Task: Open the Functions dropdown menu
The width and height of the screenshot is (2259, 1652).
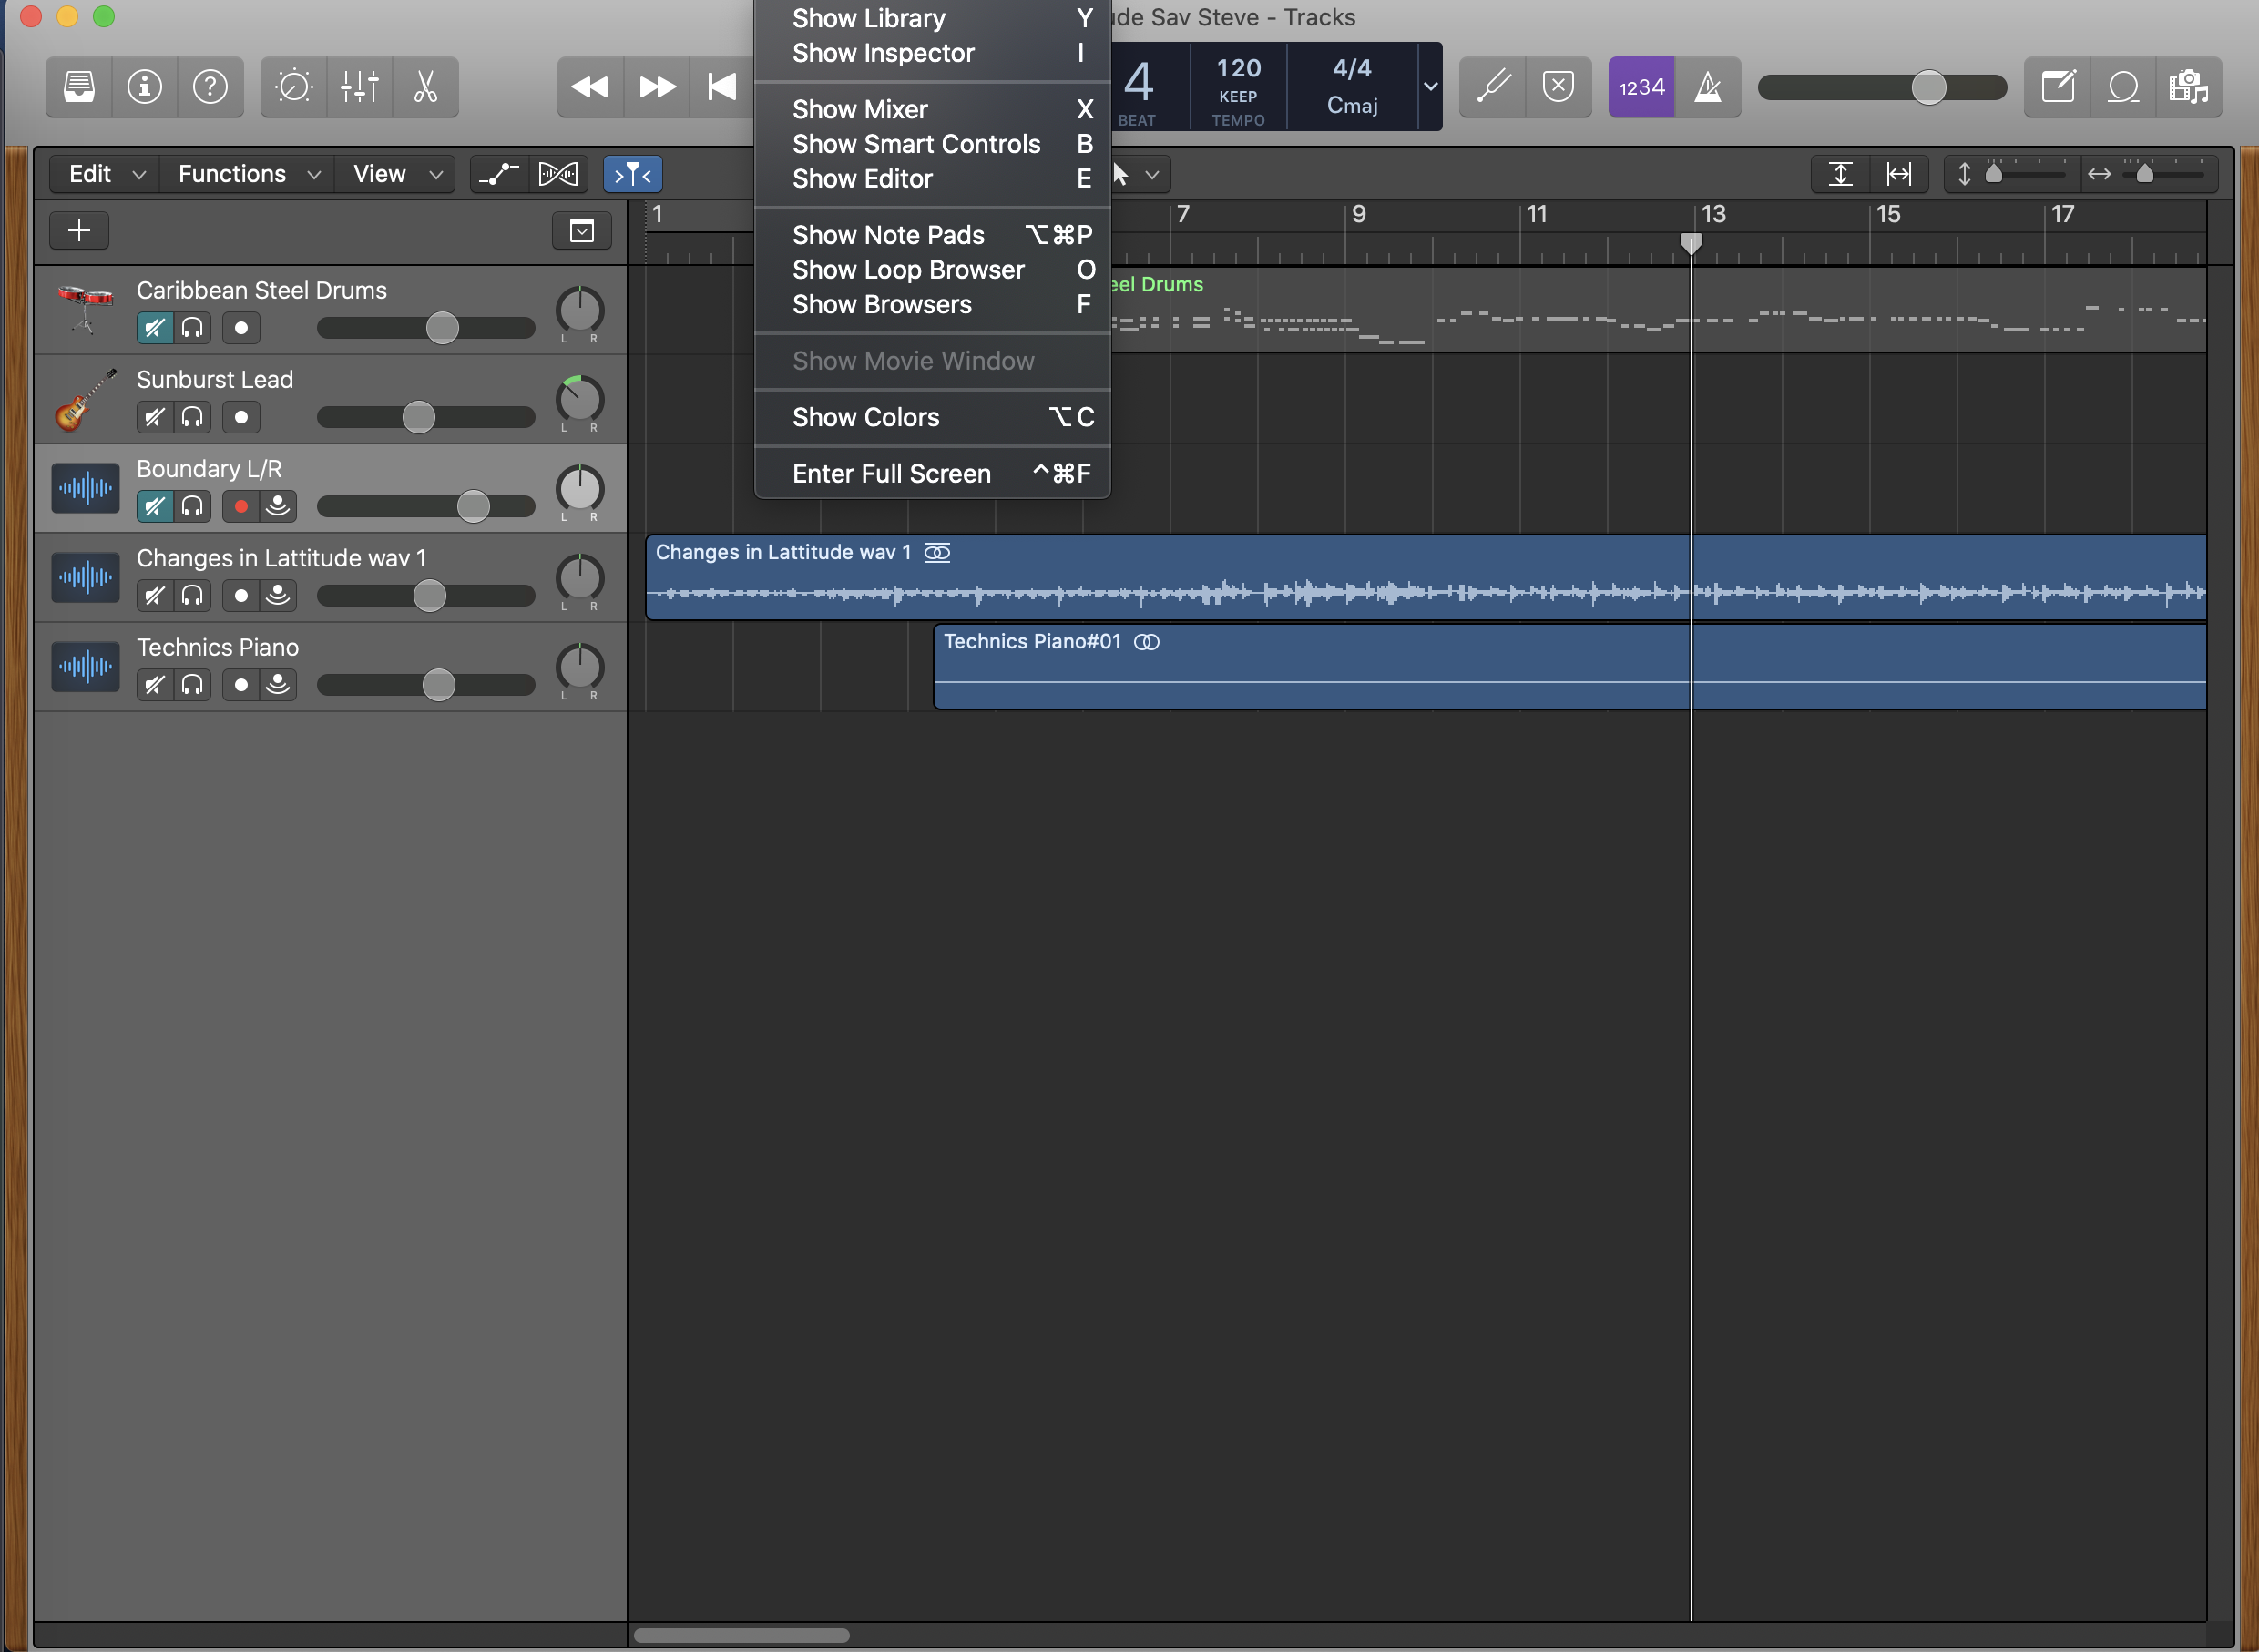Action: [248, 174]
